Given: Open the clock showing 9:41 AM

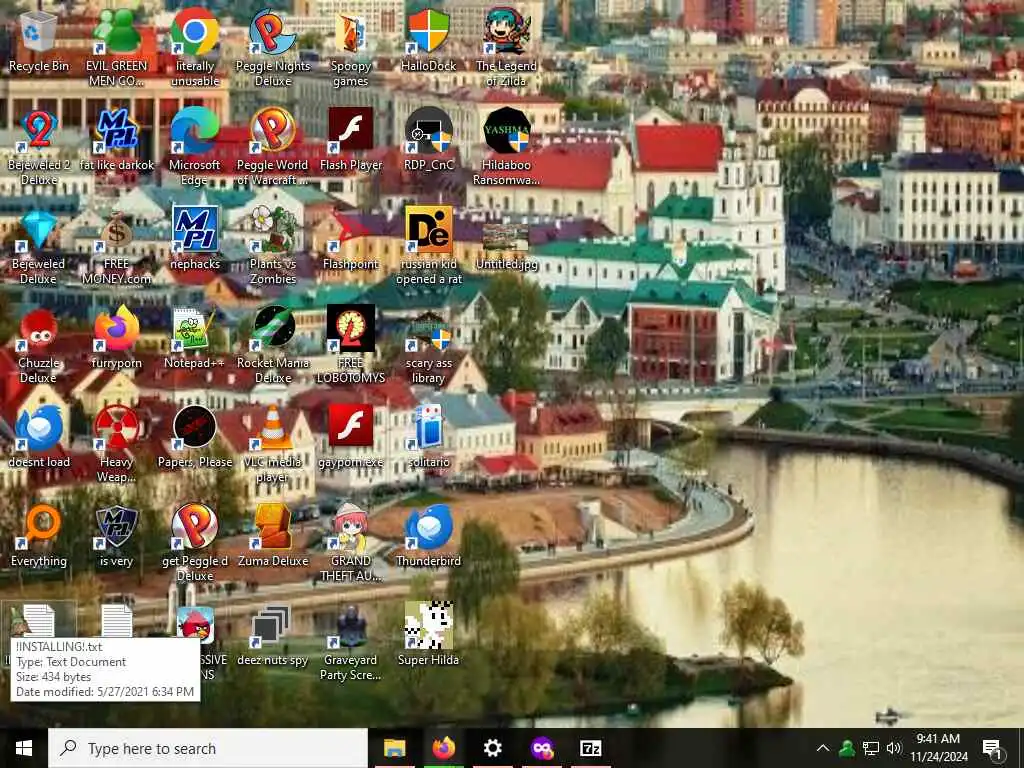Looking at the screenshot, I should point(938,748).
